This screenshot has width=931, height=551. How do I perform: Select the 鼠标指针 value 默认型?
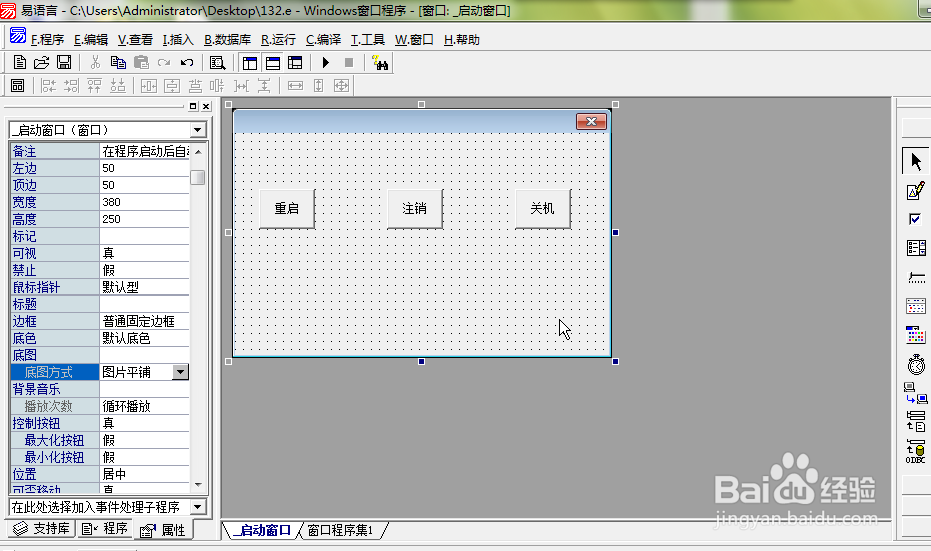(144, 287)
